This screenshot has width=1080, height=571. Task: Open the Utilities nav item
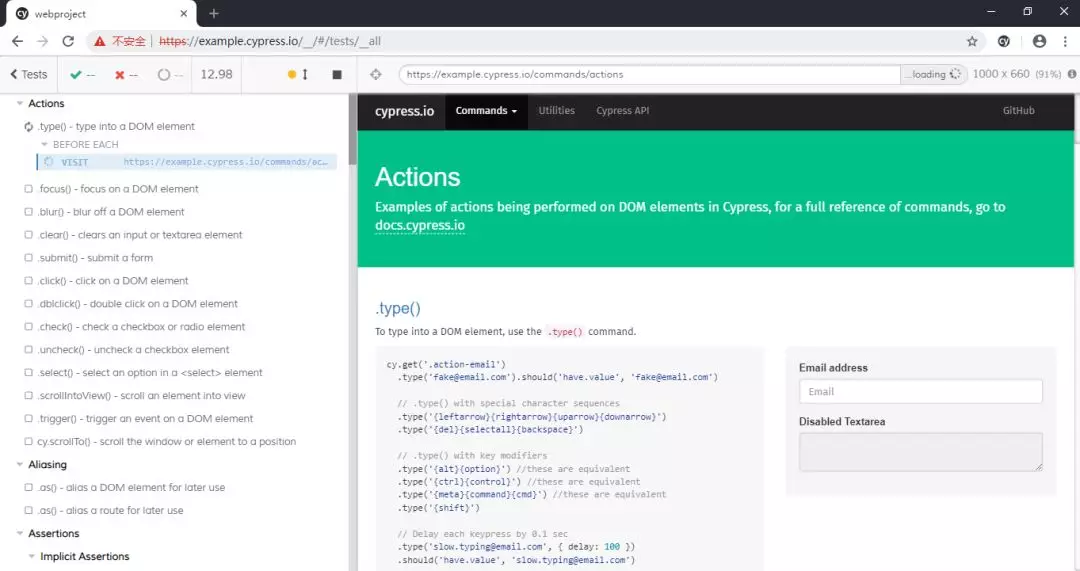557,111
